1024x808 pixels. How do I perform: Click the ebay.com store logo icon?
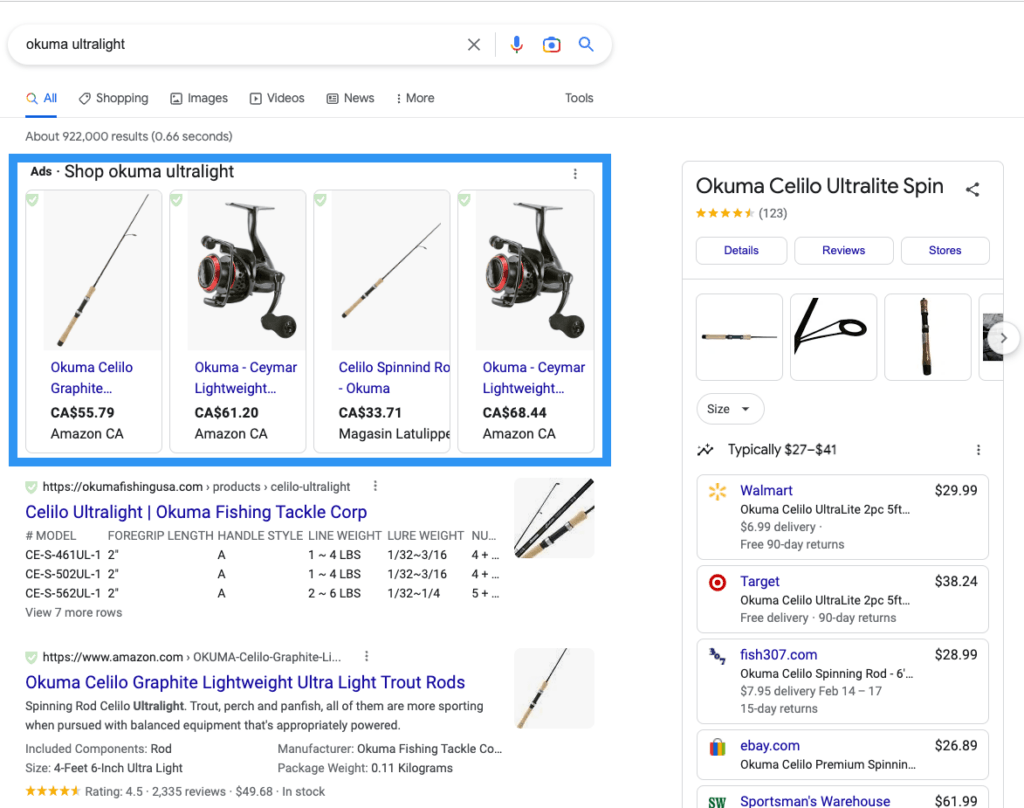coord(717,747)
